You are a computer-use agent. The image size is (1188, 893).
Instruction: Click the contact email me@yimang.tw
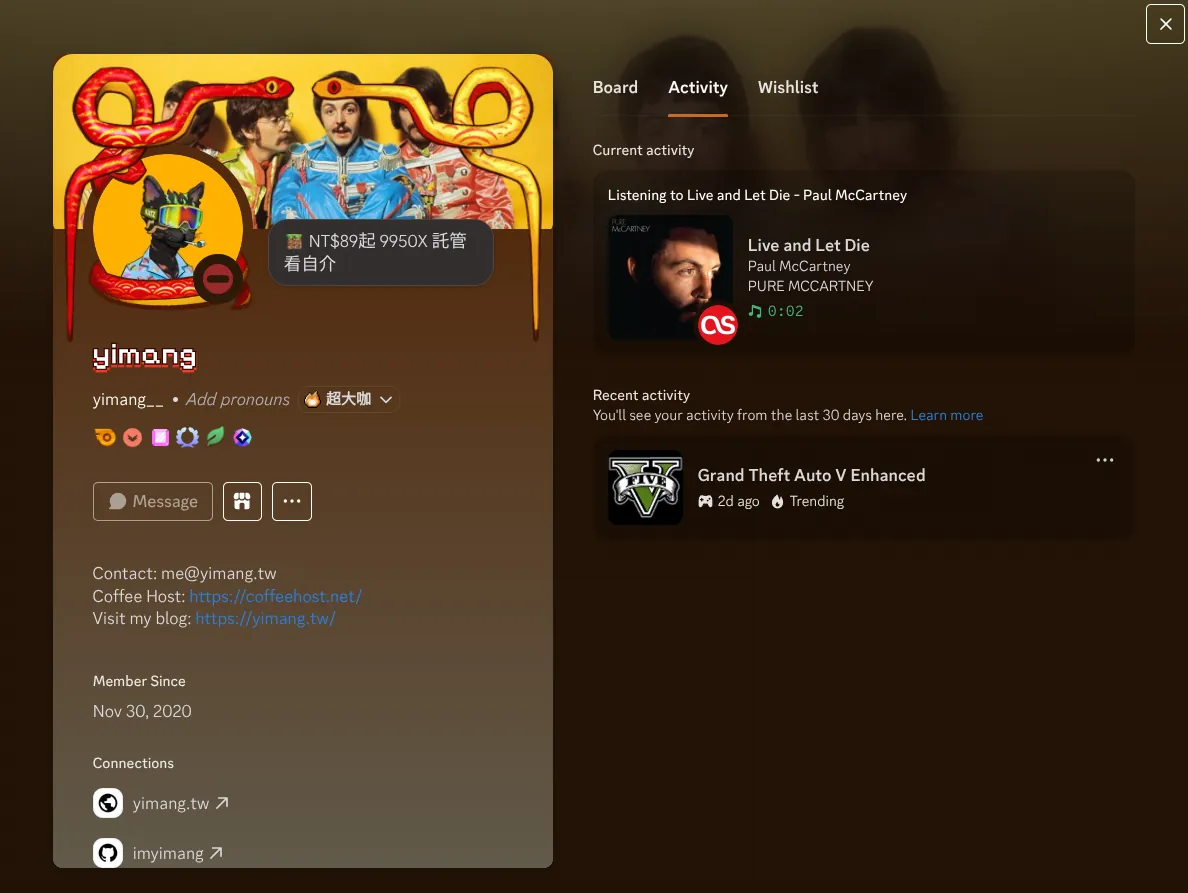218,573
